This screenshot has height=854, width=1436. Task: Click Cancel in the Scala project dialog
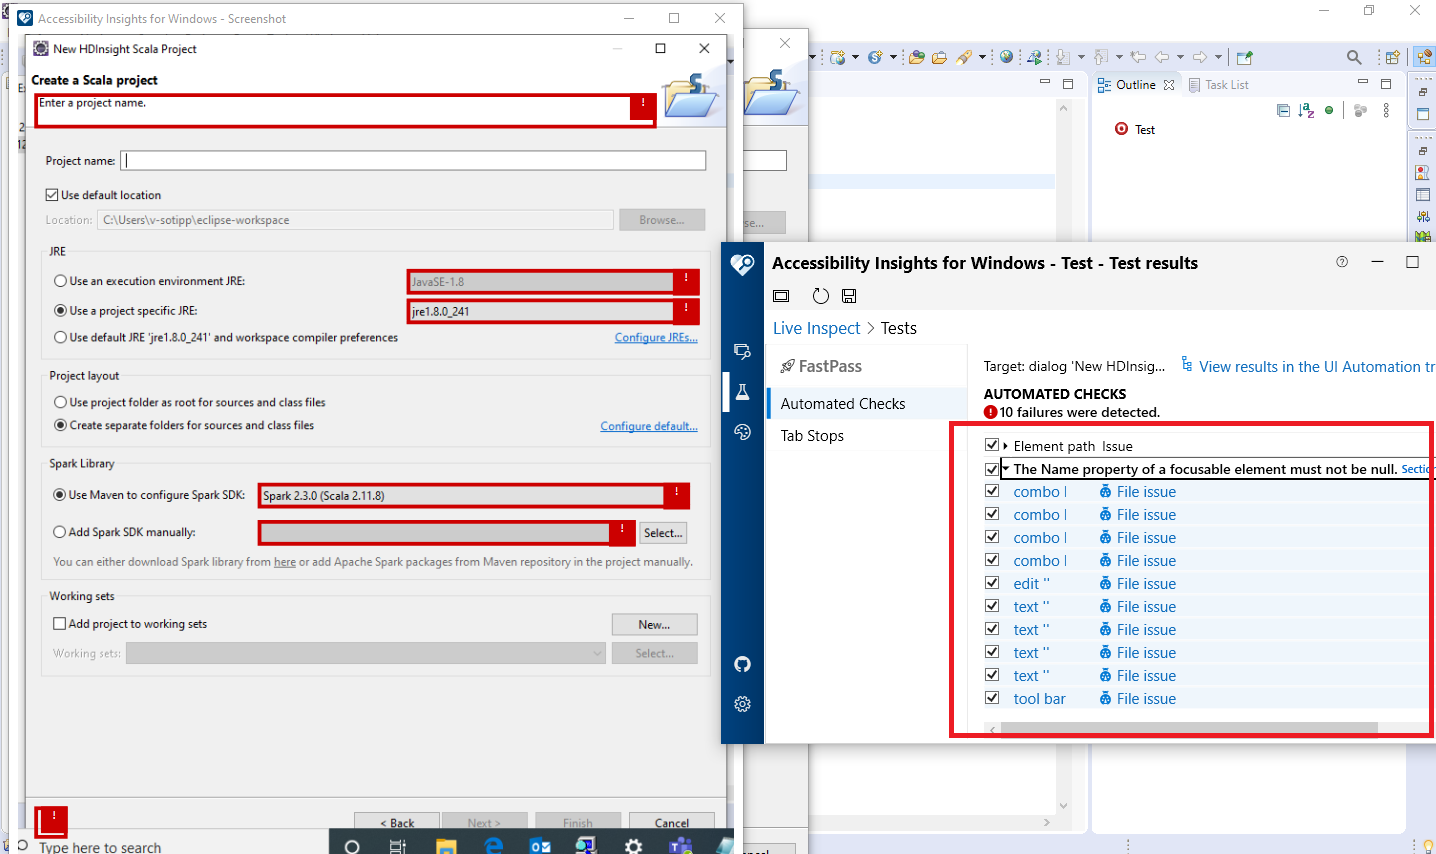(671, 822)
